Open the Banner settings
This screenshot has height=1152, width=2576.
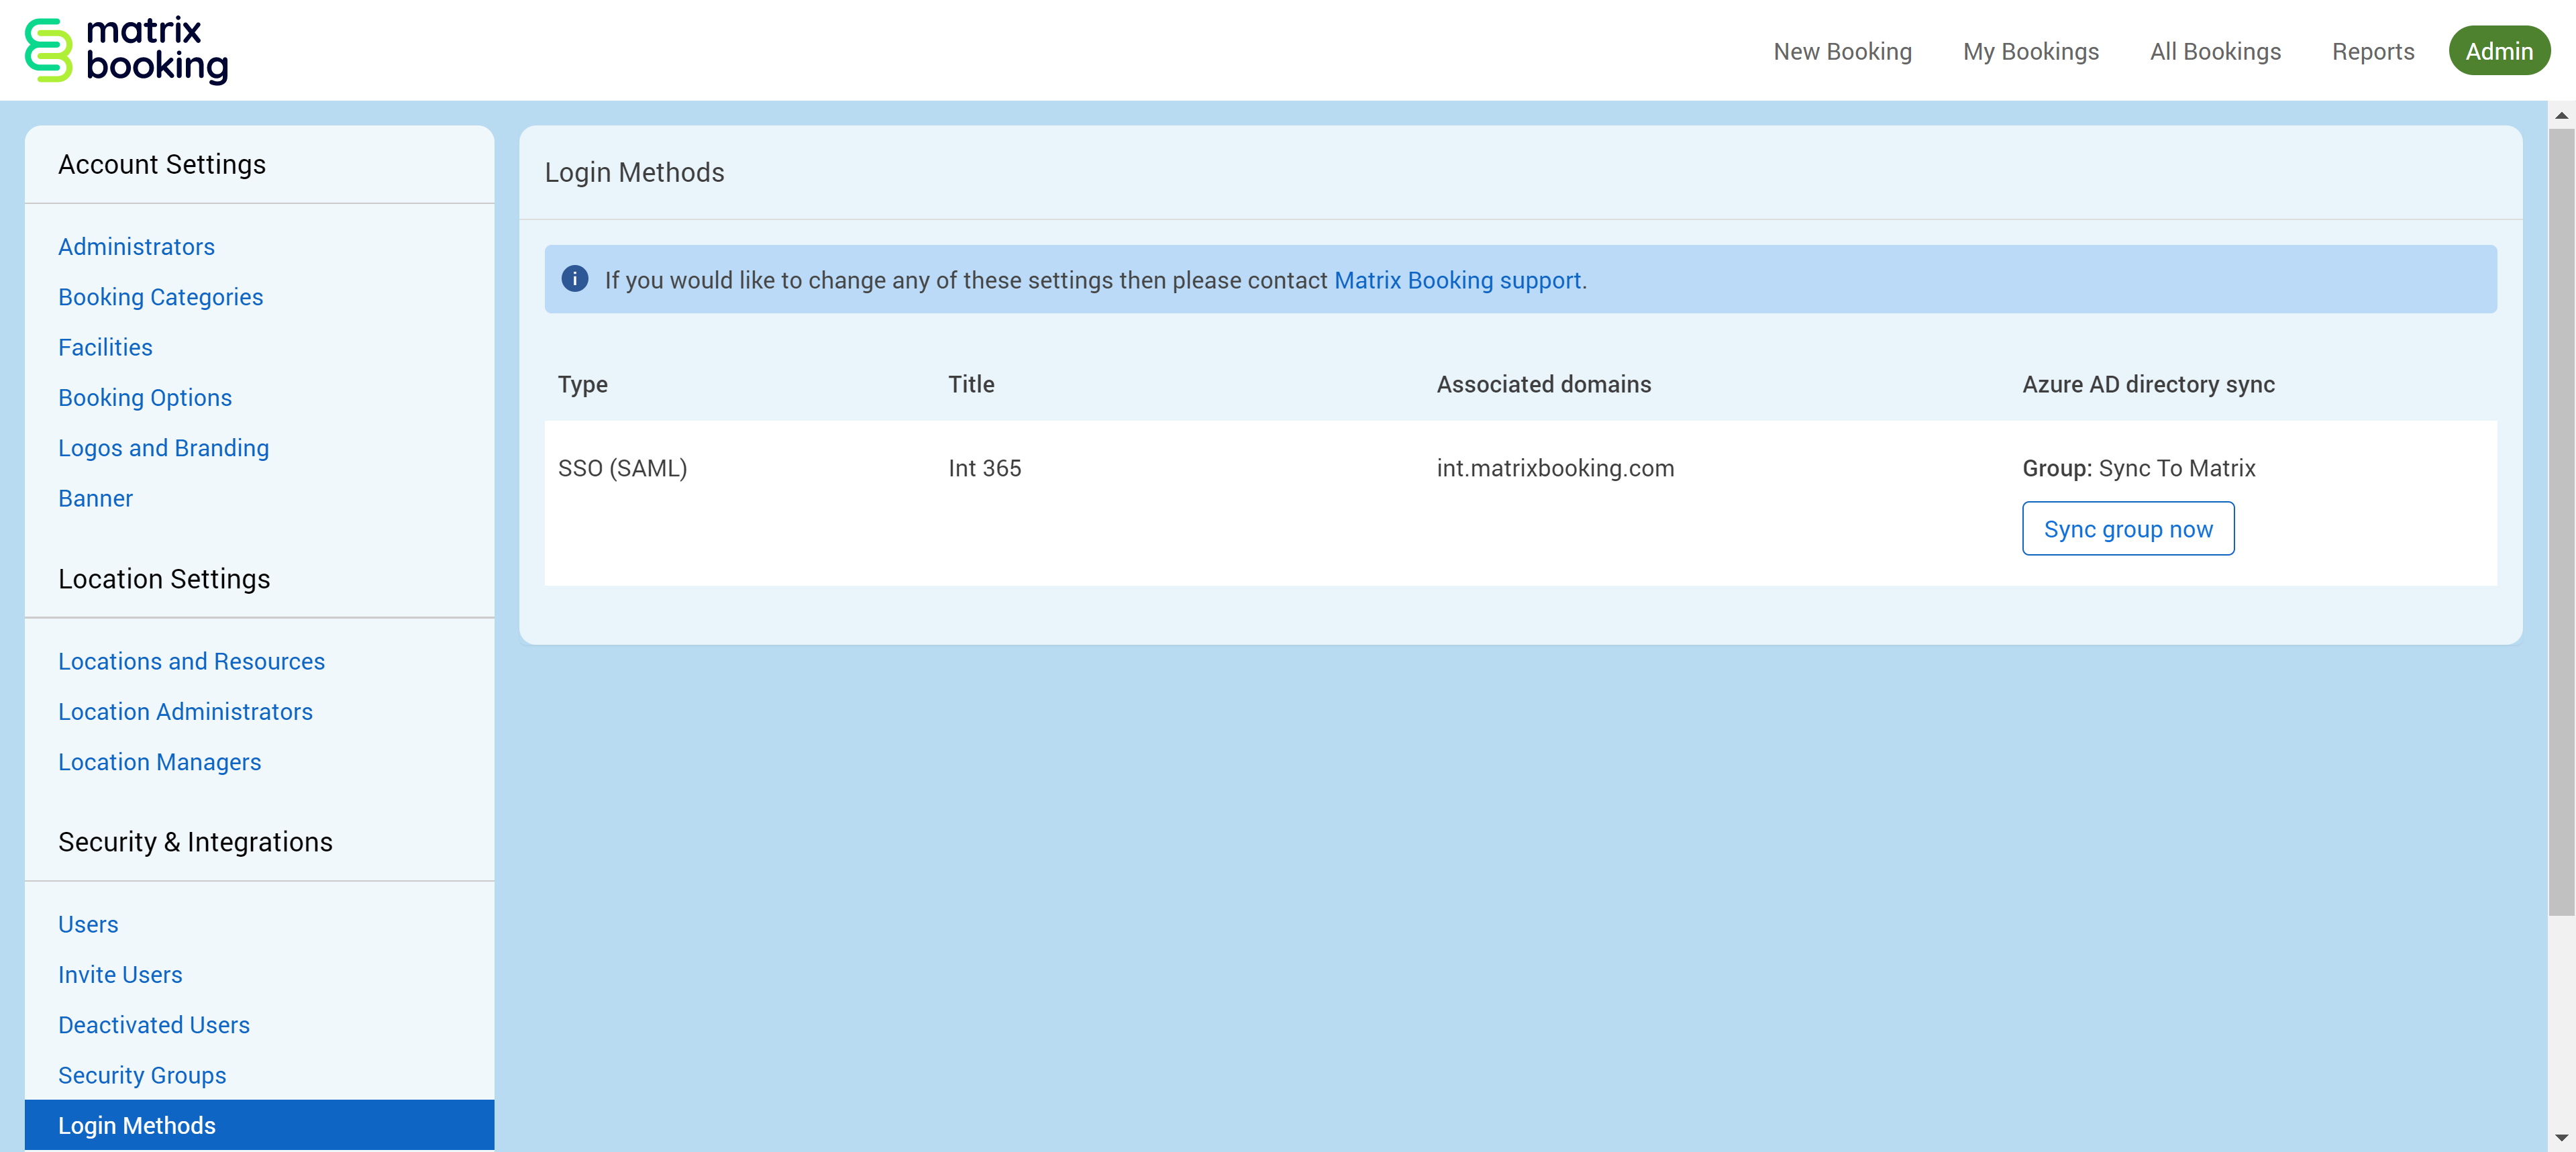pyautogui.click(x=95, y=498)
